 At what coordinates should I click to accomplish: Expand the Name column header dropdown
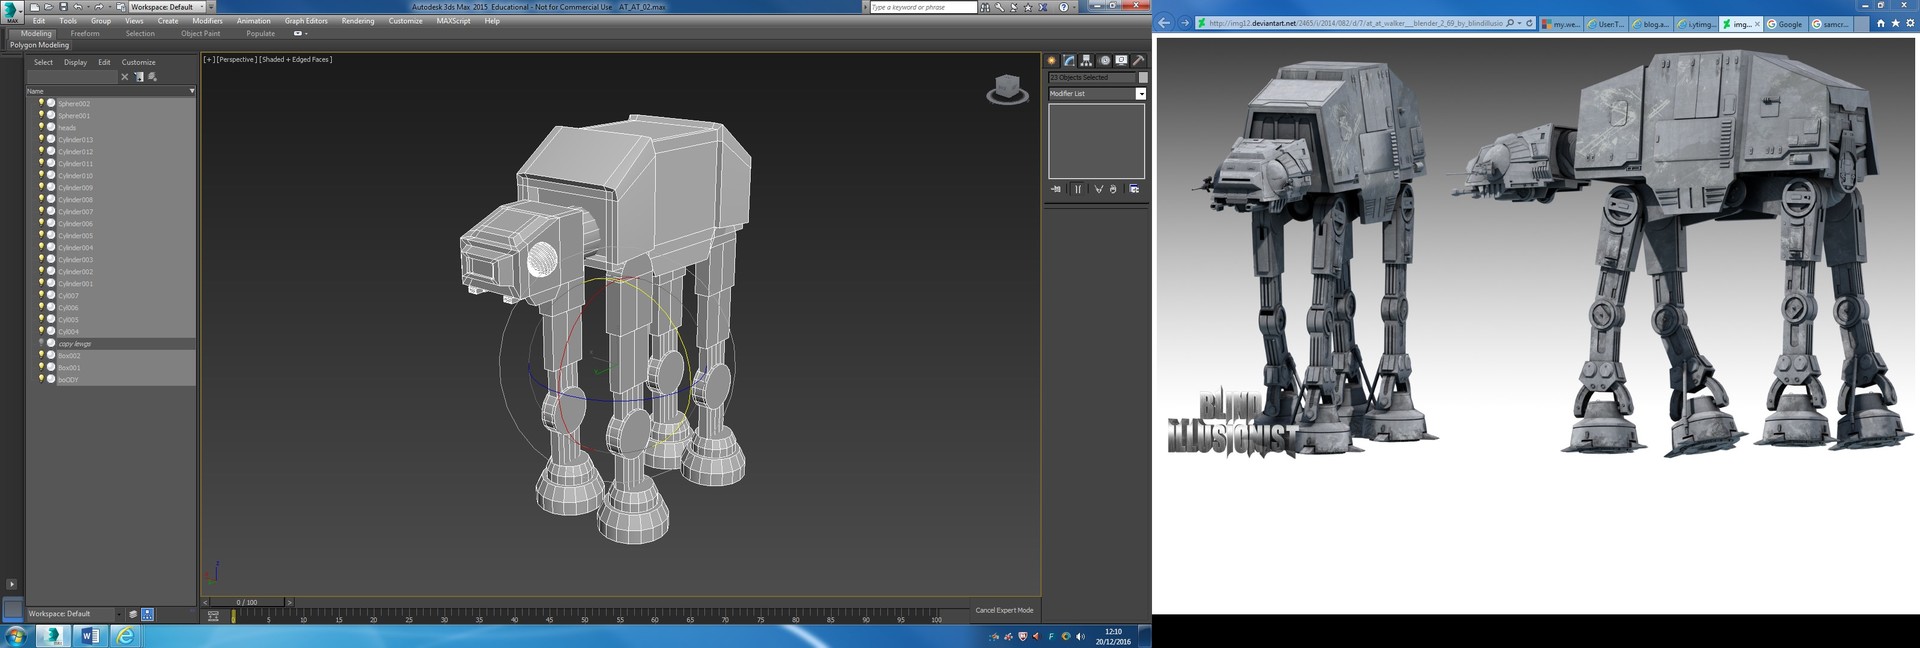192,91
